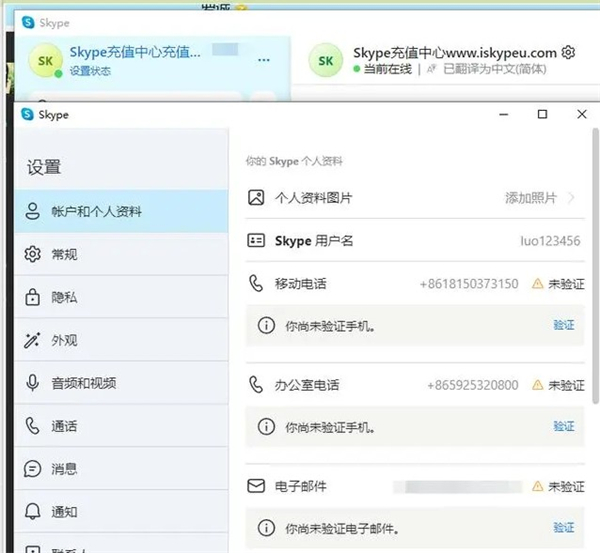Viewport: 600px width, 553px height.
Task: Click the settings window vertical scrollbar
Action: click(x=595, y=266)
